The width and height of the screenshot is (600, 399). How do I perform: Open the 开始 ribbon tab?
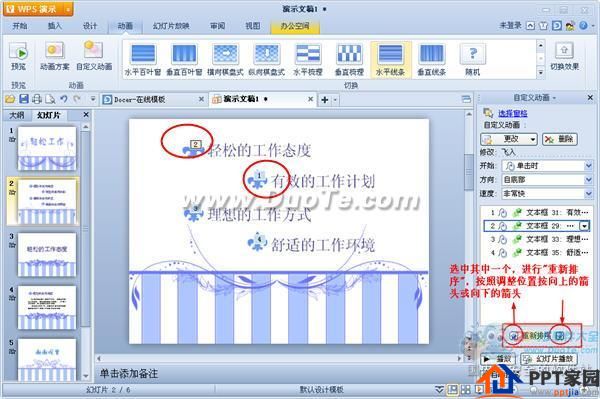(20, 26)
